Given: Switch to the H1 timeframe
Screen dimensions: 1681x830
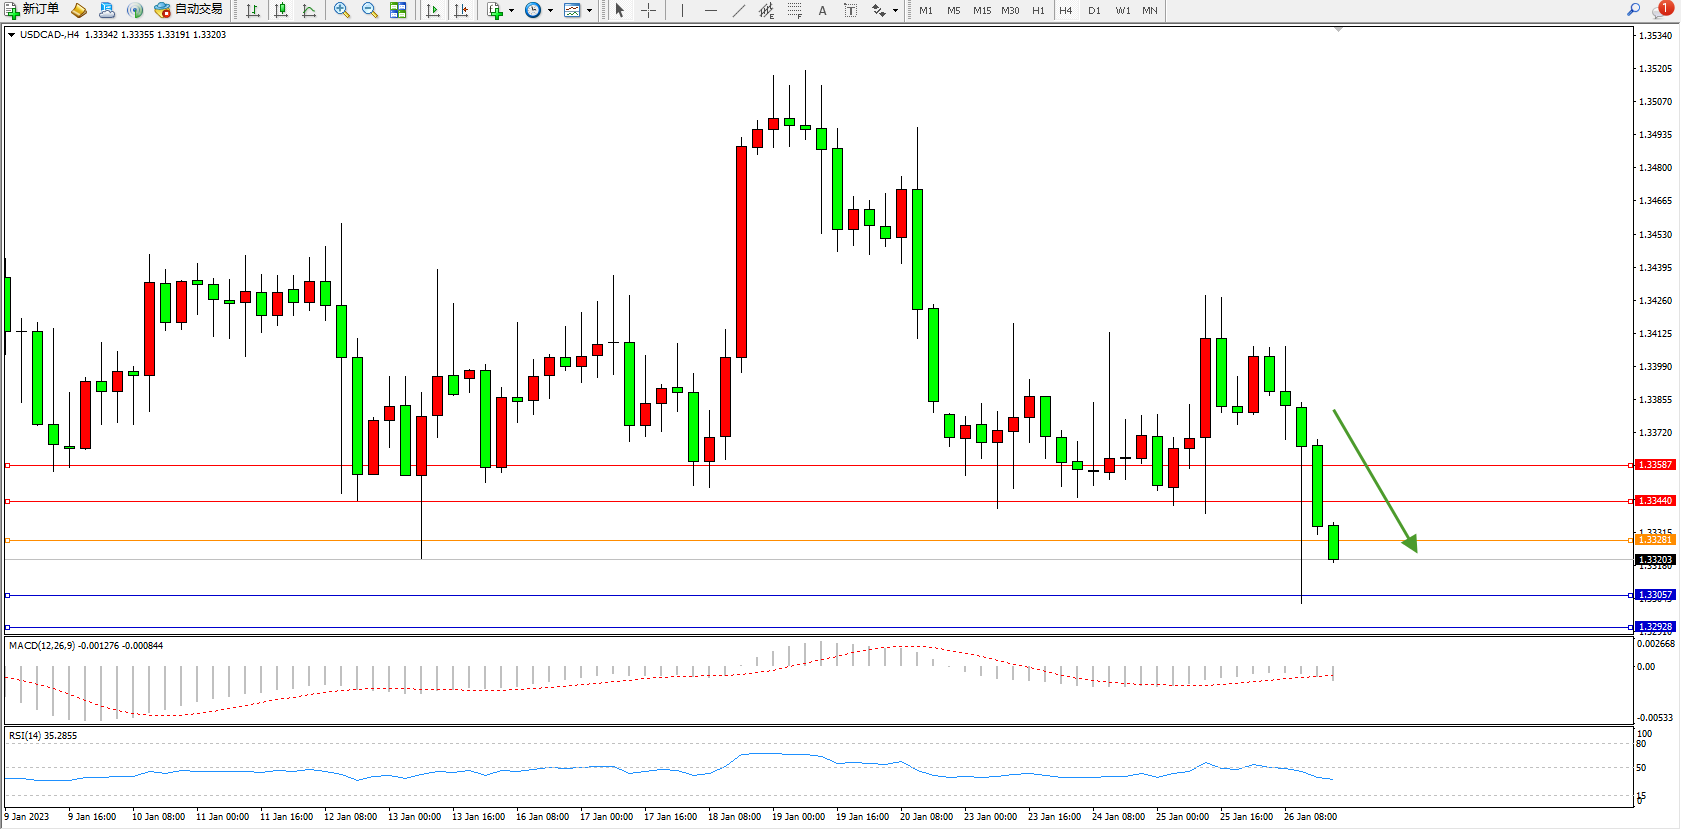Looking at the screenshot, I should tap(1038, 10).
